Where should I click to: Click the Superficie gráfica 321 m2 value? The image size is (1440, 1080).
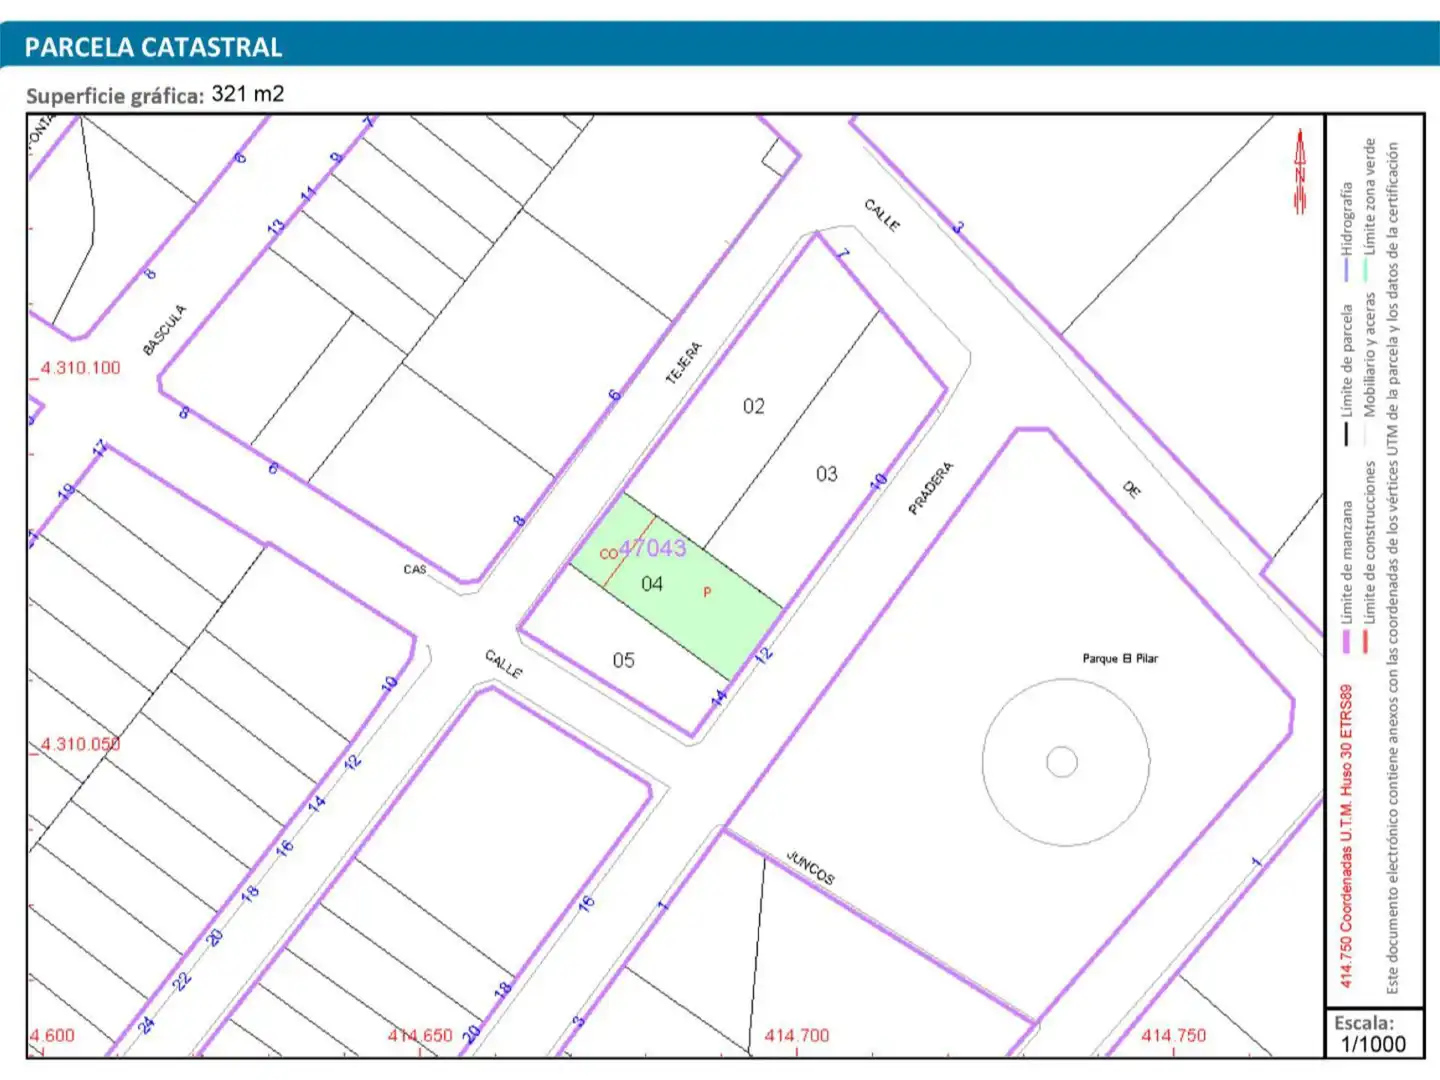click(248, 94)
